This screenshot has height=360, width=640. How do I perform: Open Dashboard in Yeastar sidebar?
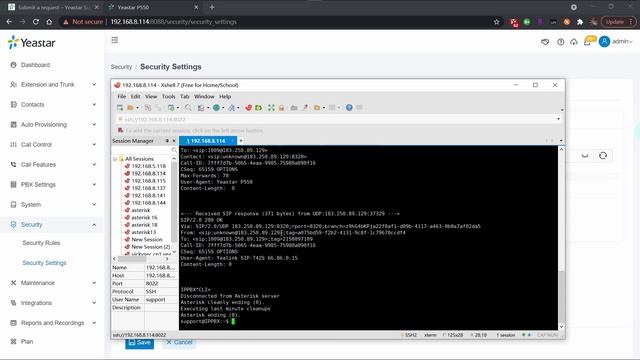(35, 65)
